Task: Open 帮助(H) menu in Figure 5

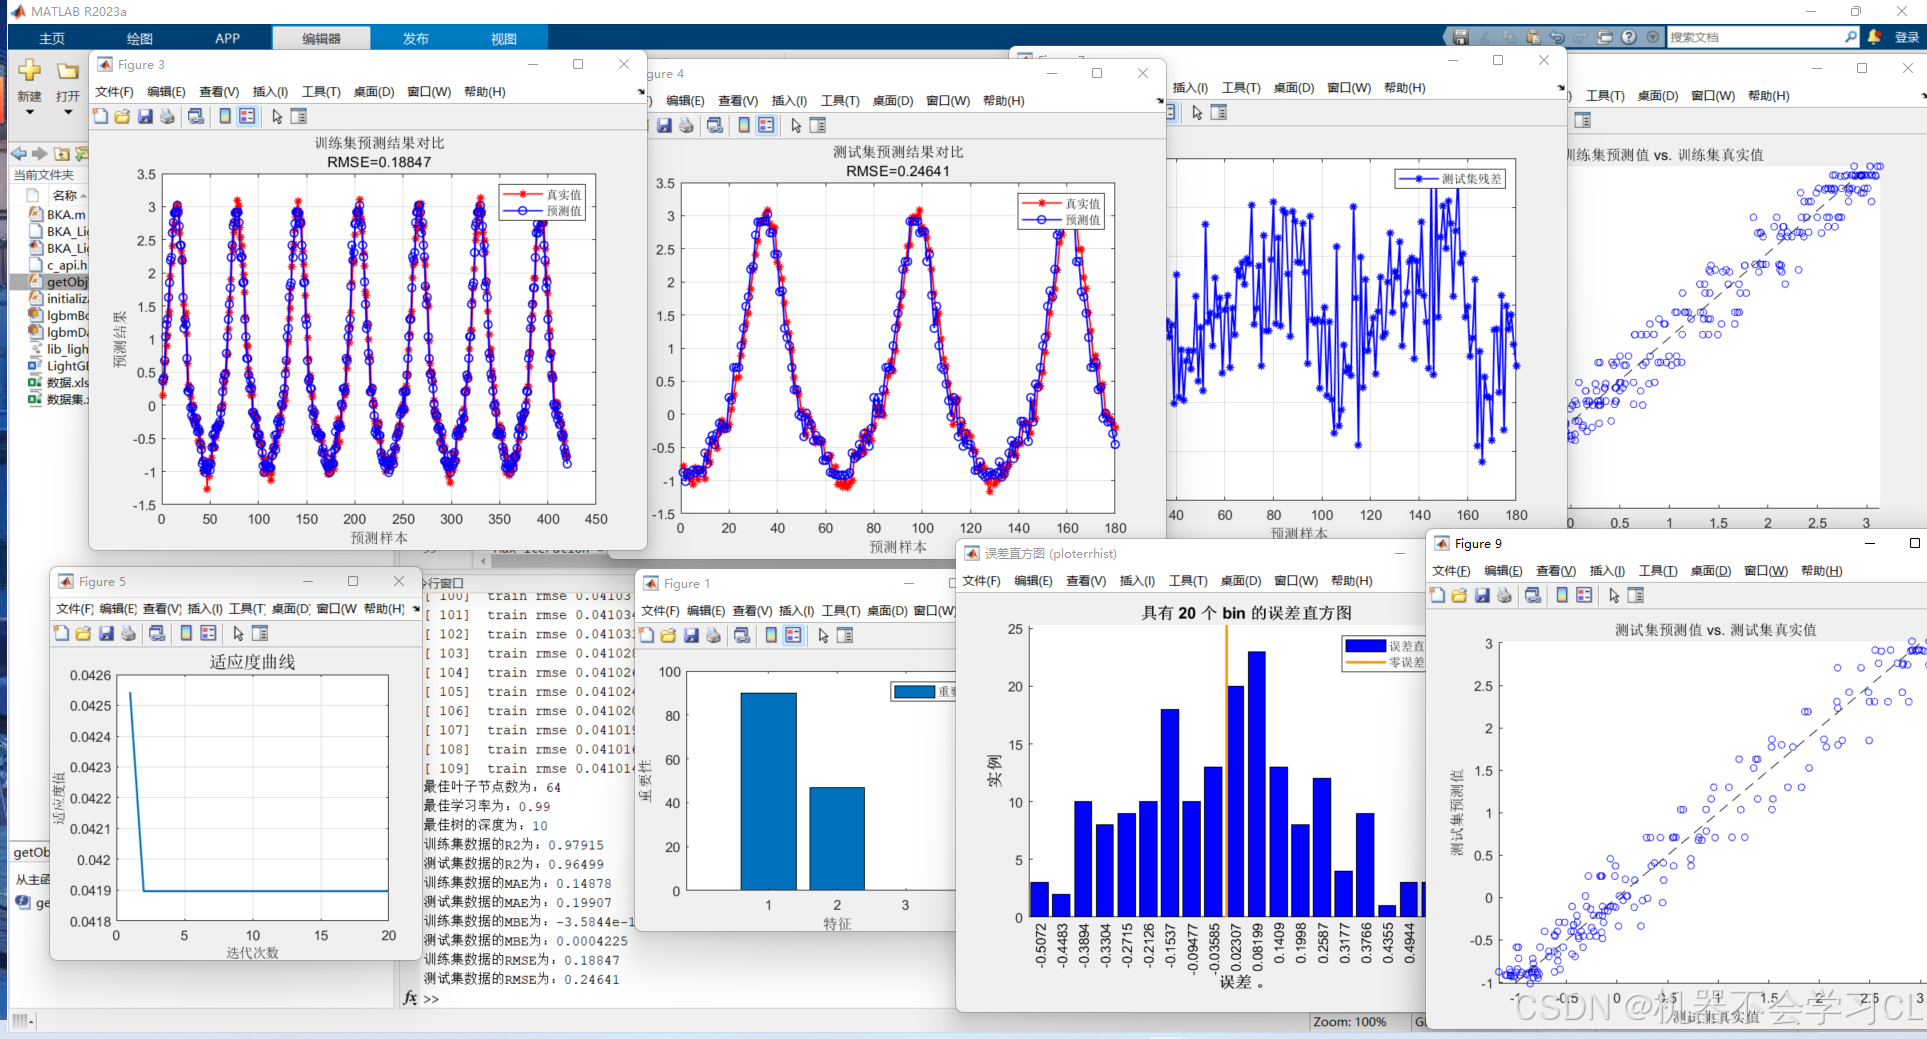Action: tap(384, 609)
